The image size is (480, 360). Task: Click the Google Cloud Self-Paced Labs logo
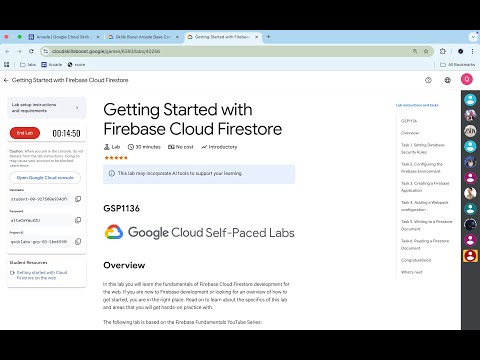199,232
